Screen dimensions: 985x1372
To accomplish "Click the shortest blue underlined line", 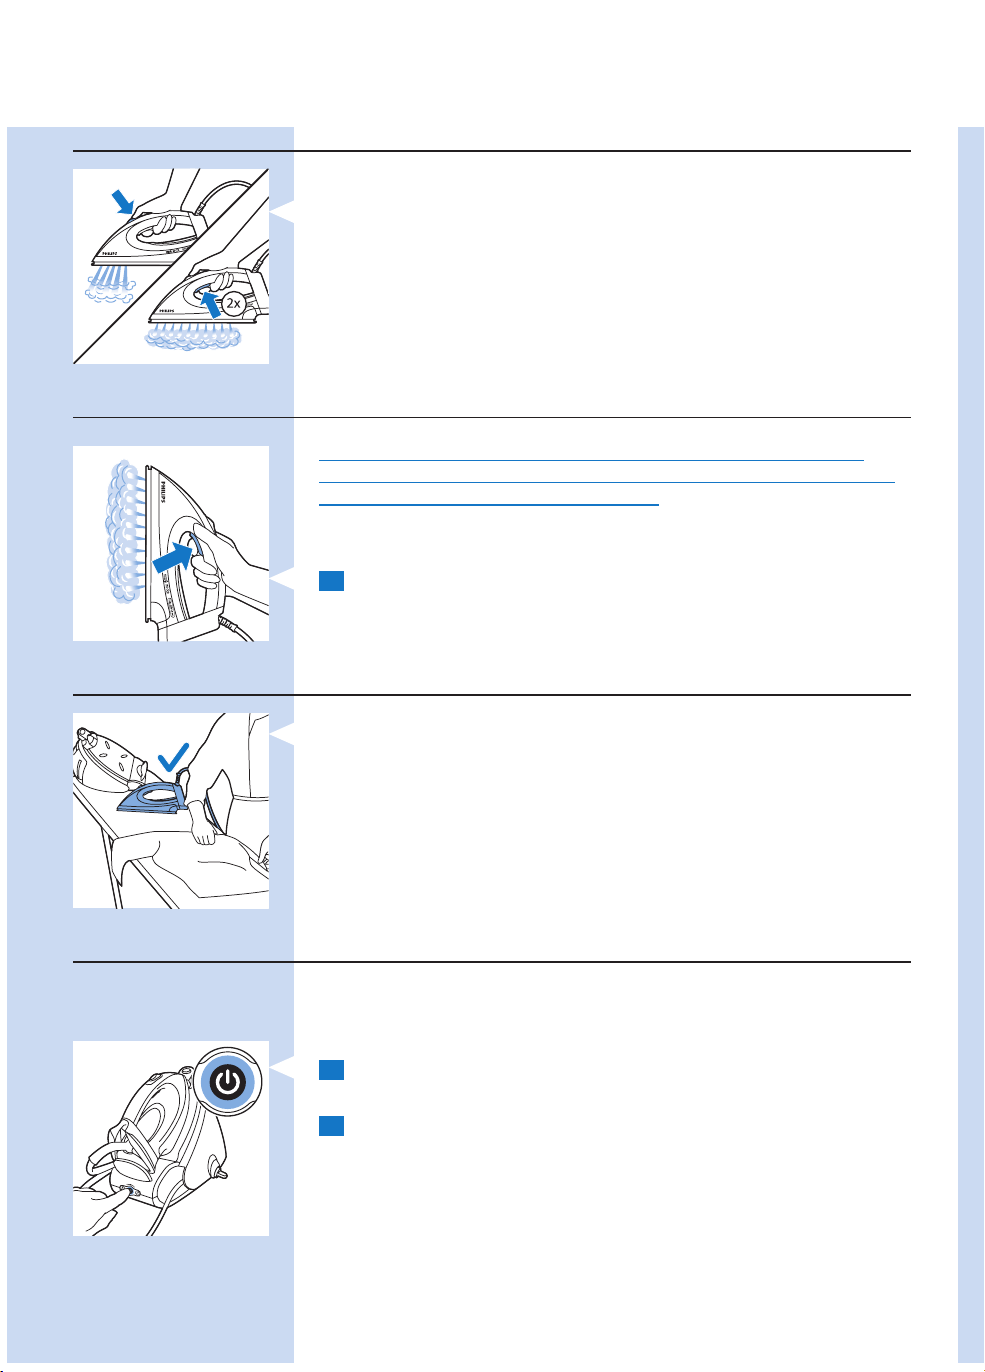I will (489, 505).
